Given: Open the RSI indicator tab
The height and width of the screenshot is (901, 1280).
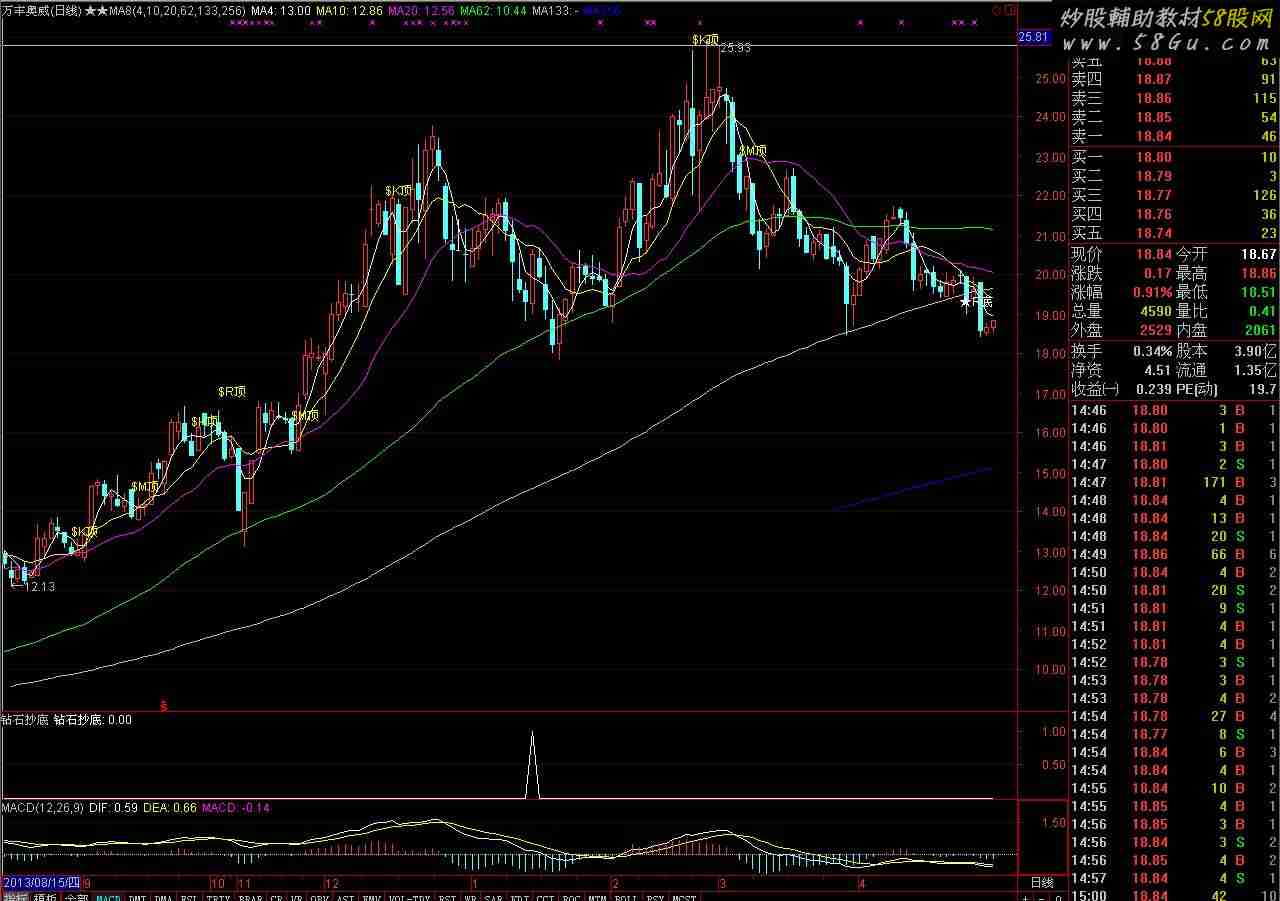Looking at the screenshot, I should click(x=188, y=897).
